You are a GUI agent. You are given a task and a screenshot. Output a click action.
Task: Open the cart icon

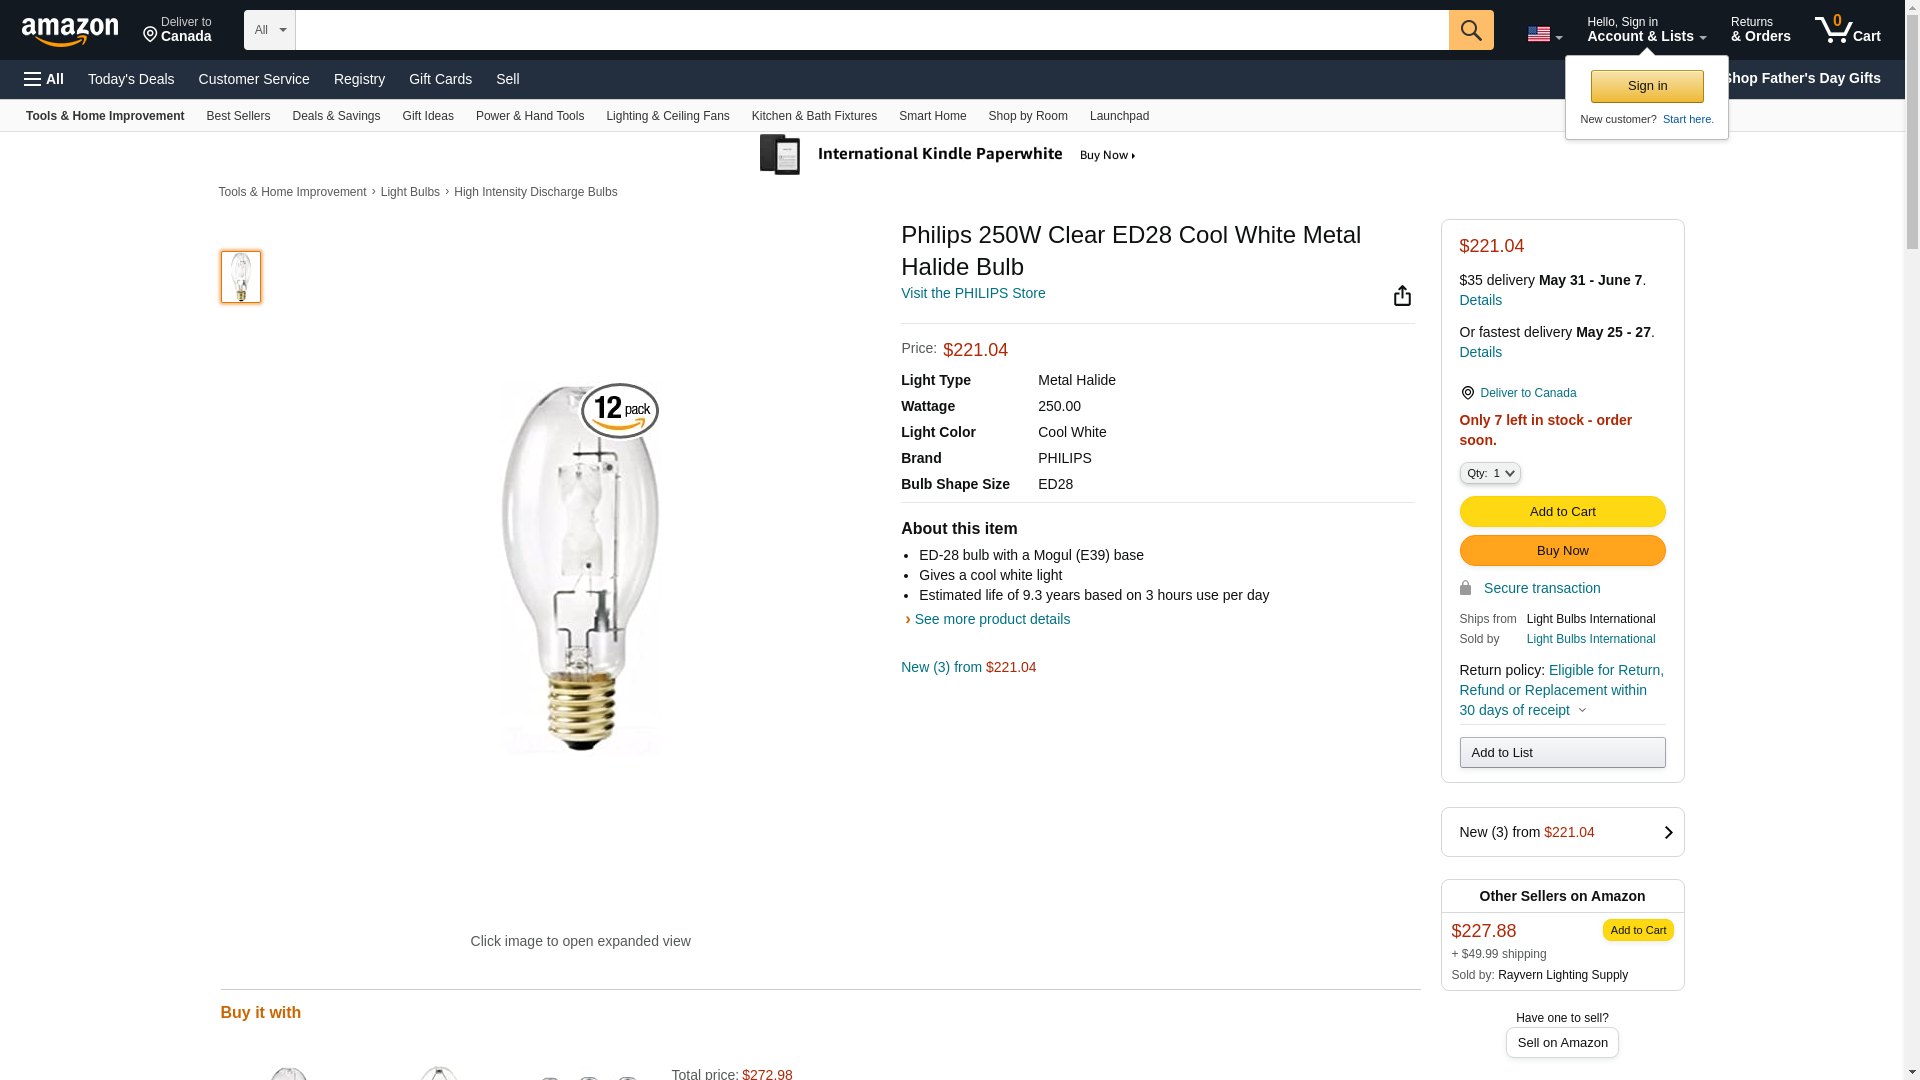pyautogui.click(x=1847, y=30)
